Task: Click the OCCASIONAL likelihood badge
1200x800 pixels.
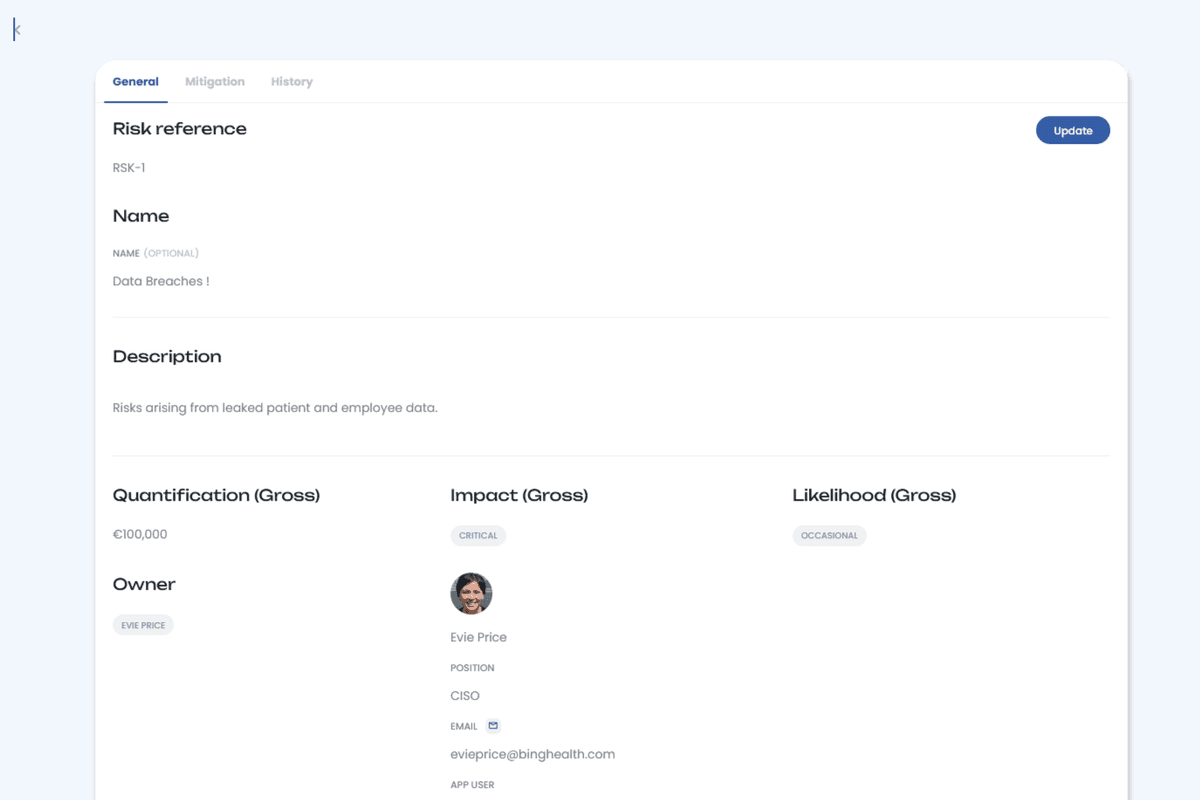Action: point(829,536)
